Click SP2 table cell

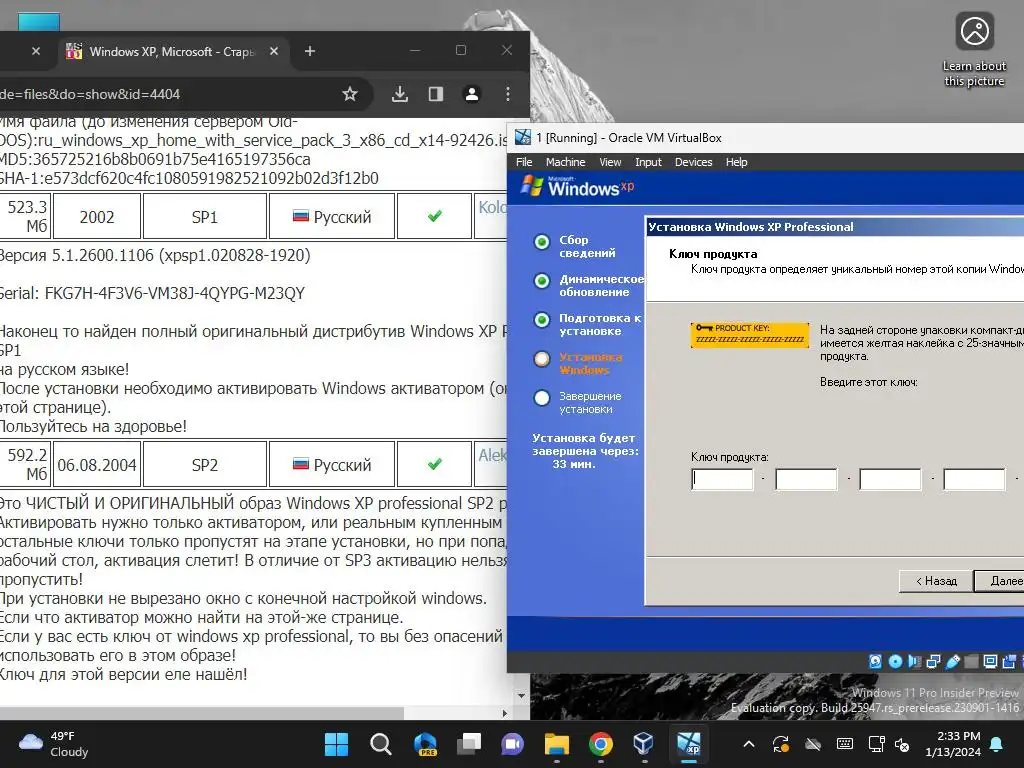pyautogui.click(x=204, y=464)
